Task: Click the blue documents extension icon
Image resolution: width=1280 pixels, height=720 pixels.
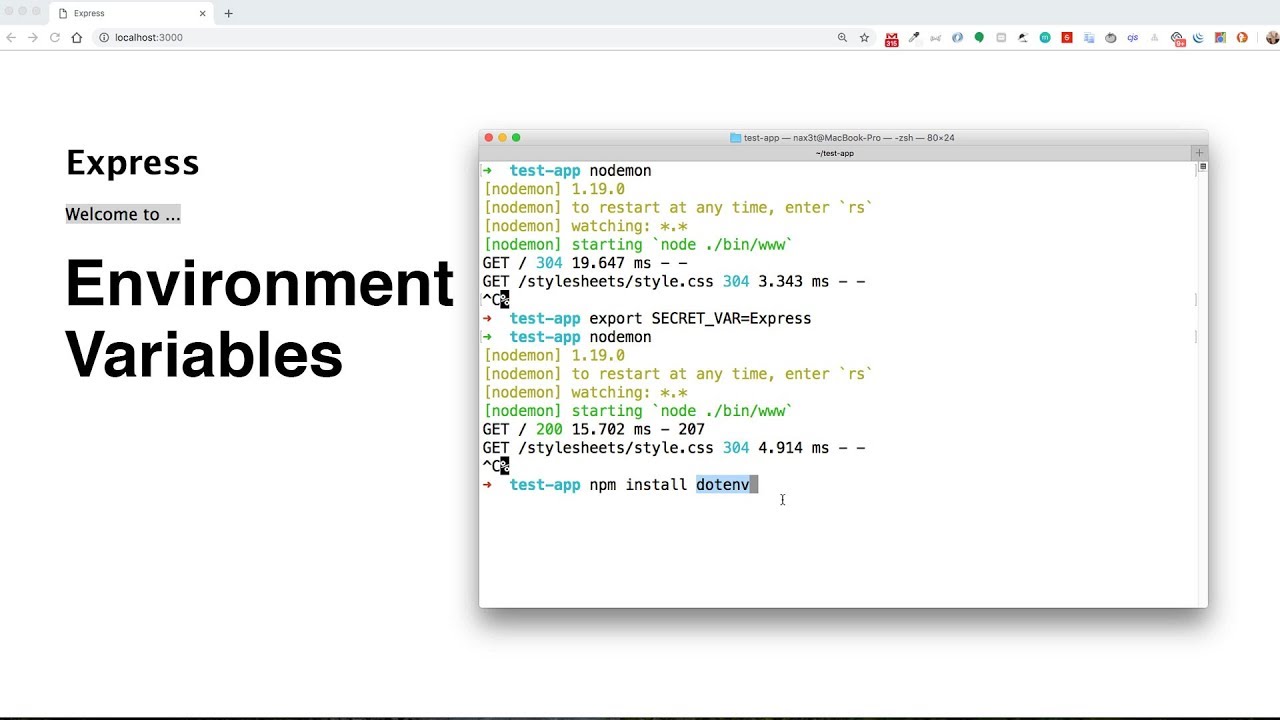Action: pyautogui.click(x=1089, y=37)
